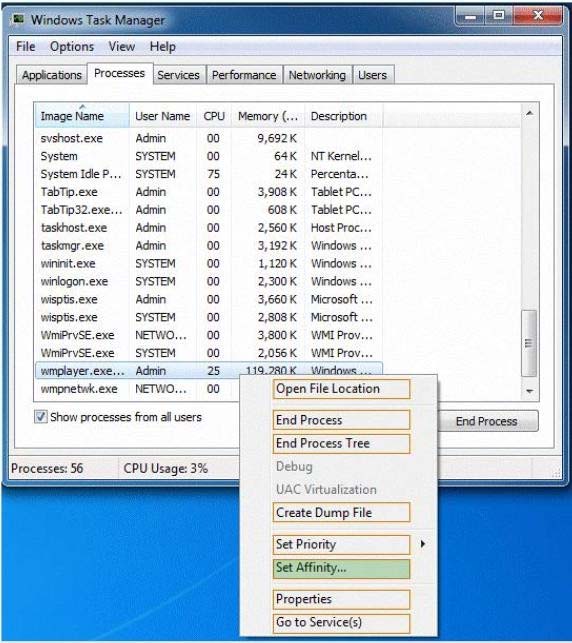The height and width of the screenshot is (643, 572).
Task: Switch to the Services tab
Action: click(178, 75)
